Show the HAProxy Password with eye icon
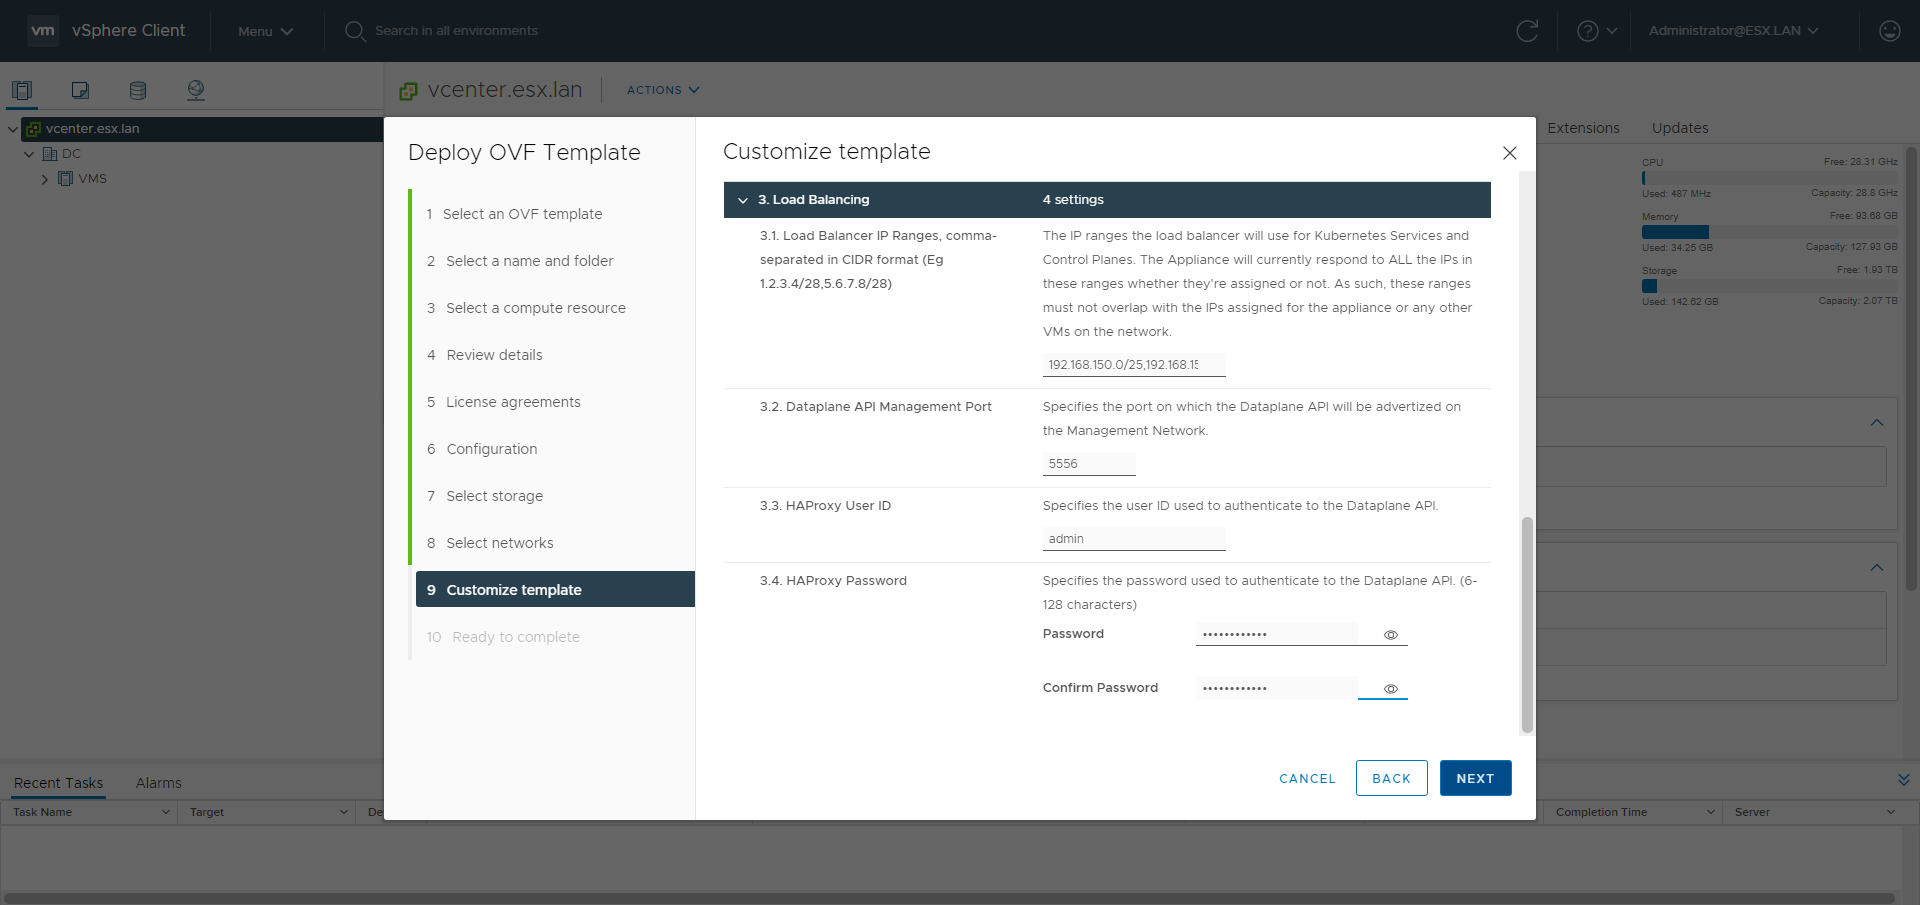 [x=1390, y=635]
